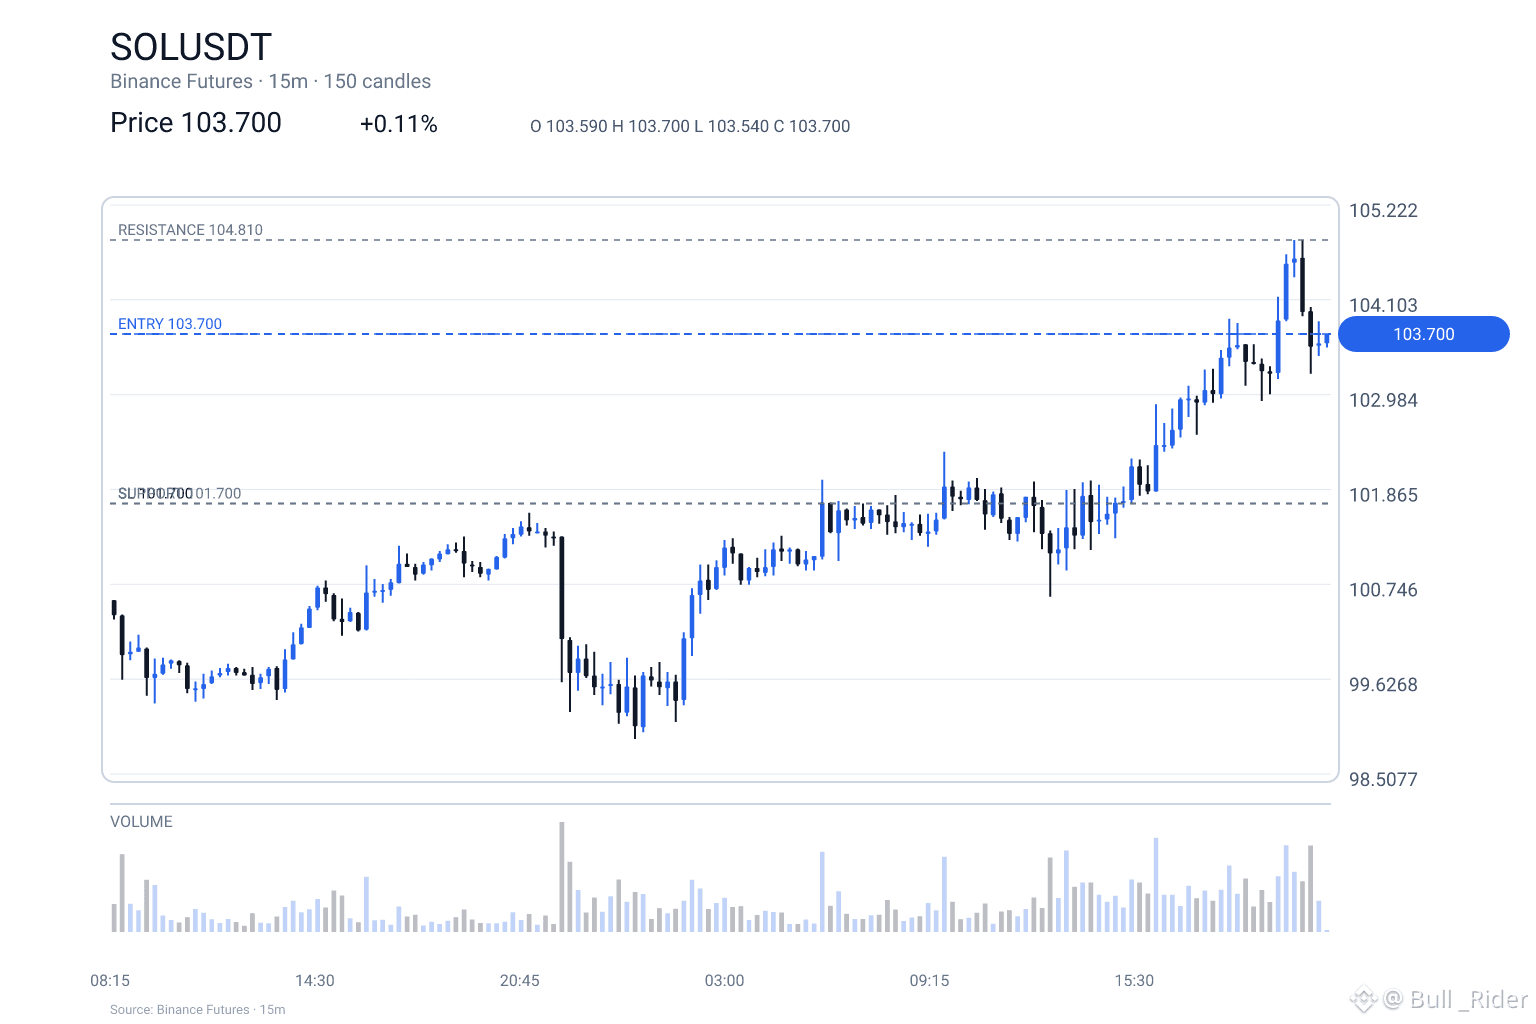Click the OHLC values text

690,126
